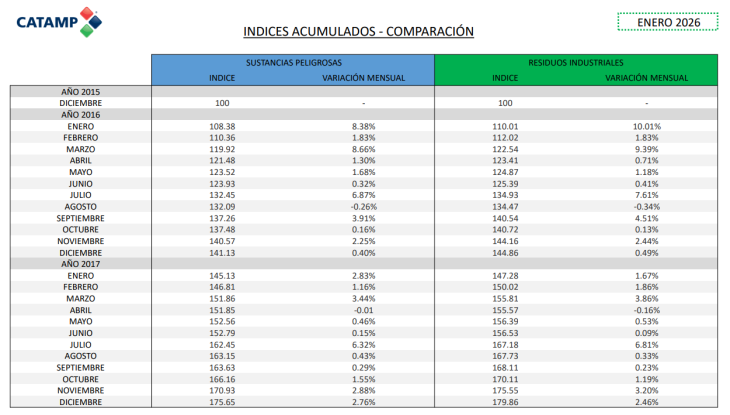
Task: Select the 6.81% variation cell
Action: pyautogui.click(x=646, y=344)
